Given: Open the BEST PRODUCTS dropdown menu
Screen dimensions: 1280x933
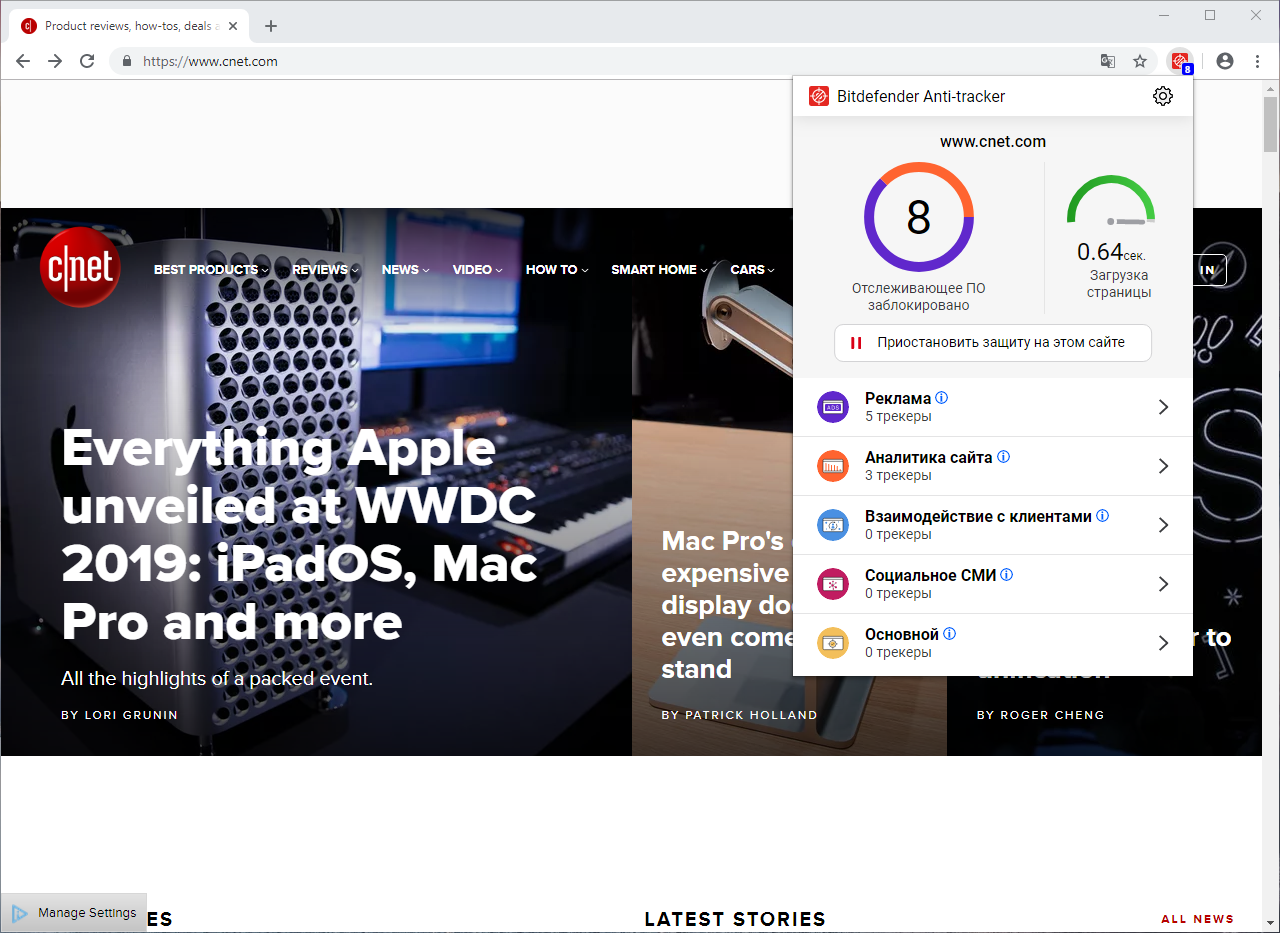Looking at the screenshot, I should 211,270.
